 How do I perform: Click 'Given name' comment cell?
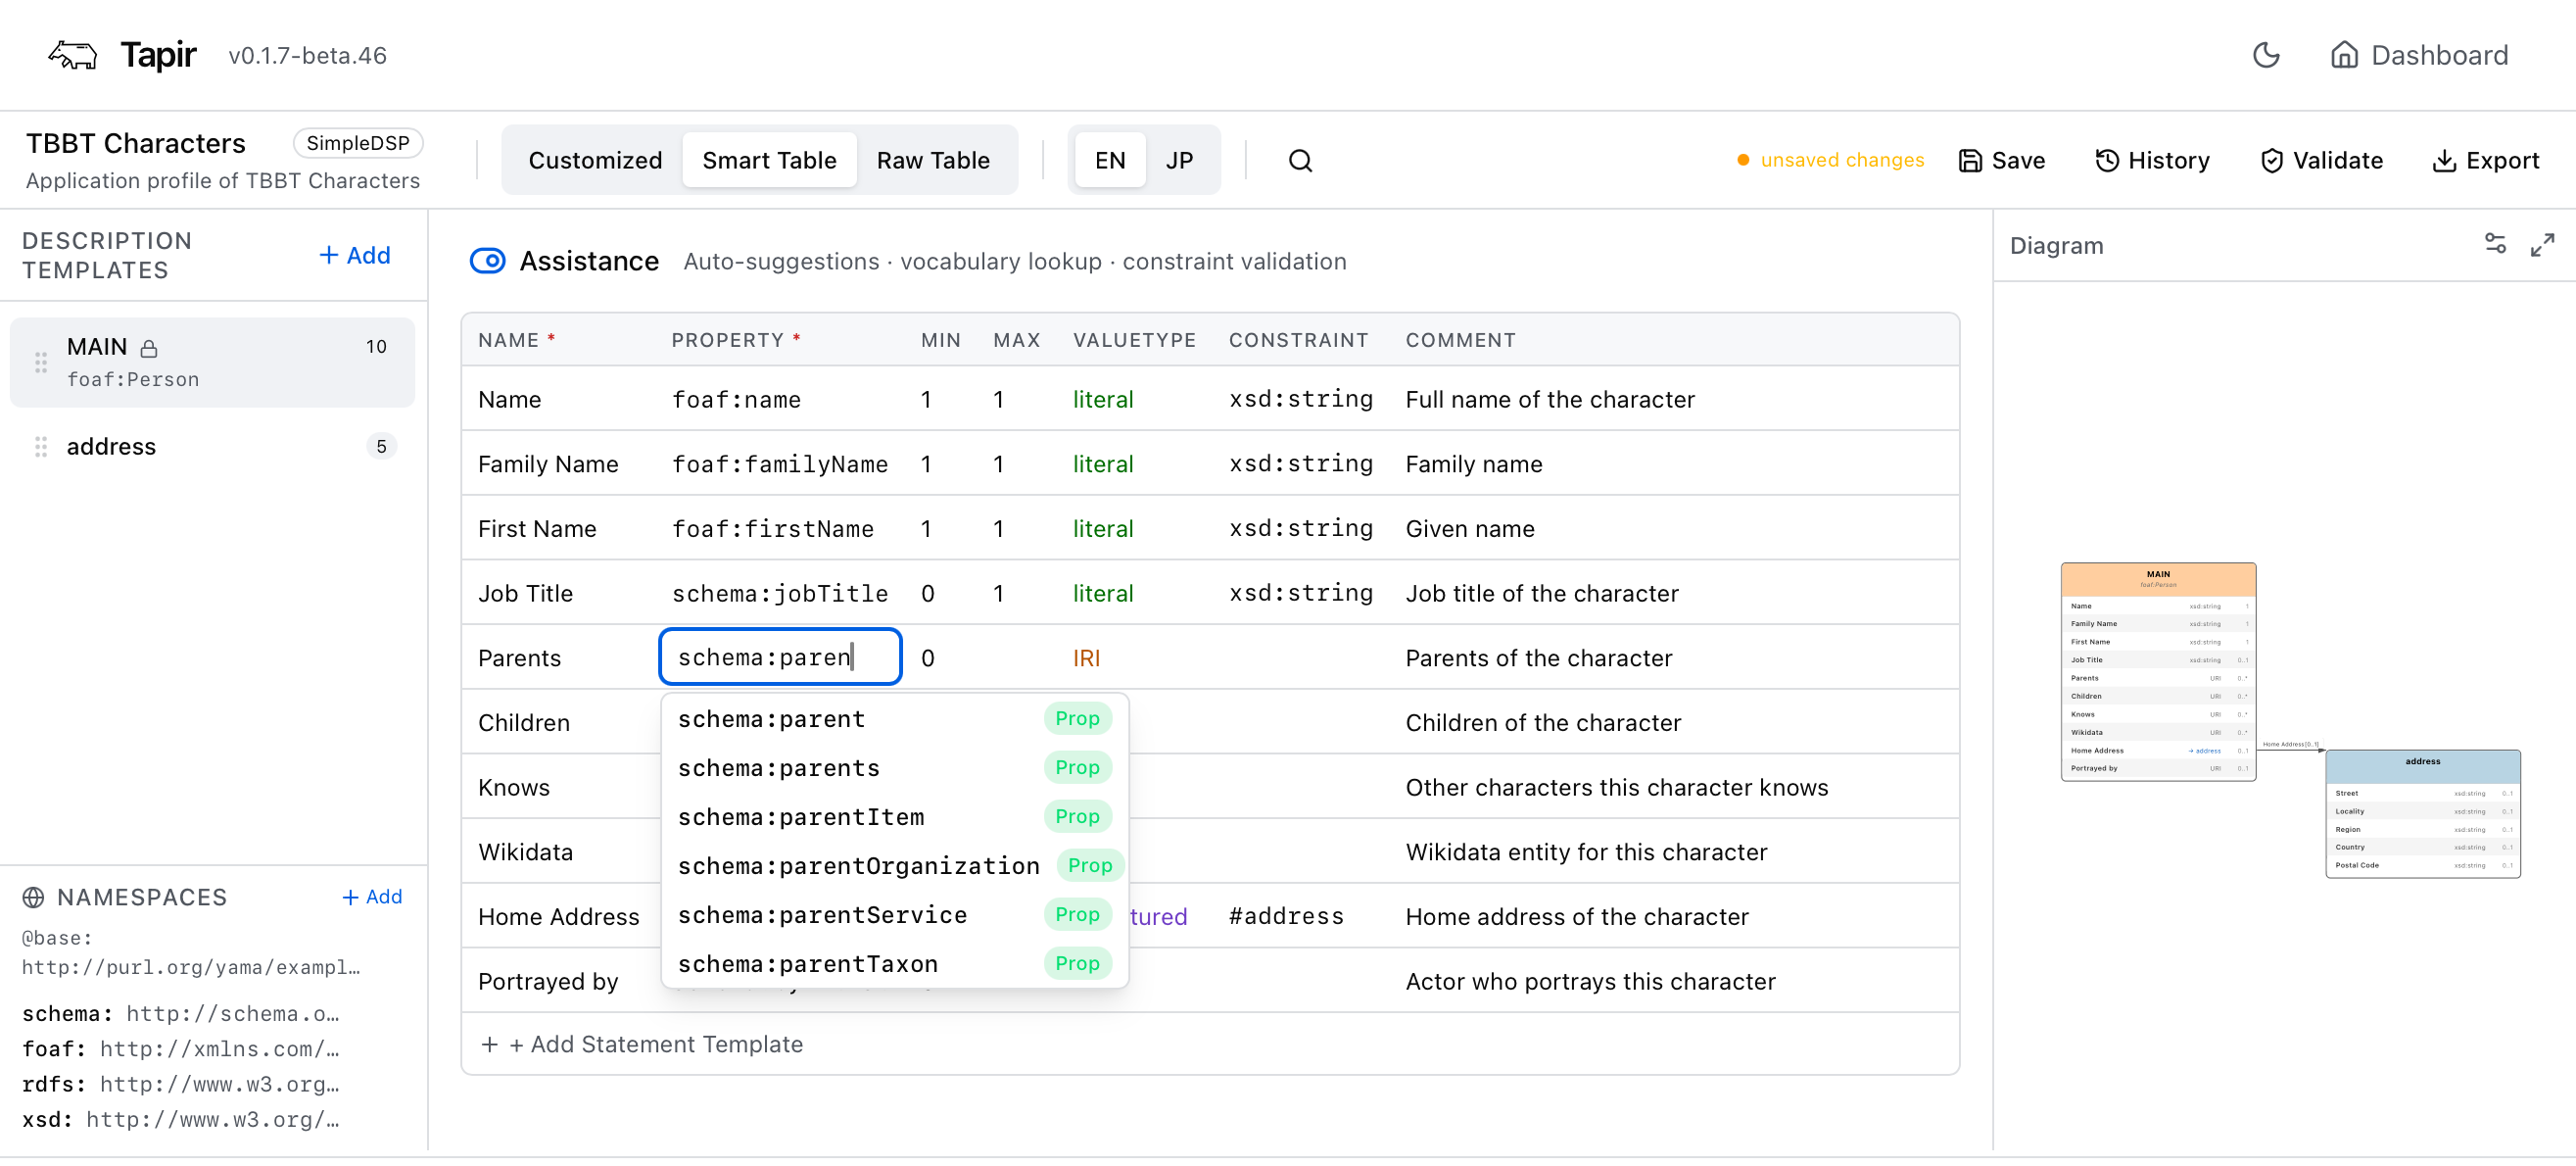tap(1469, 528)
